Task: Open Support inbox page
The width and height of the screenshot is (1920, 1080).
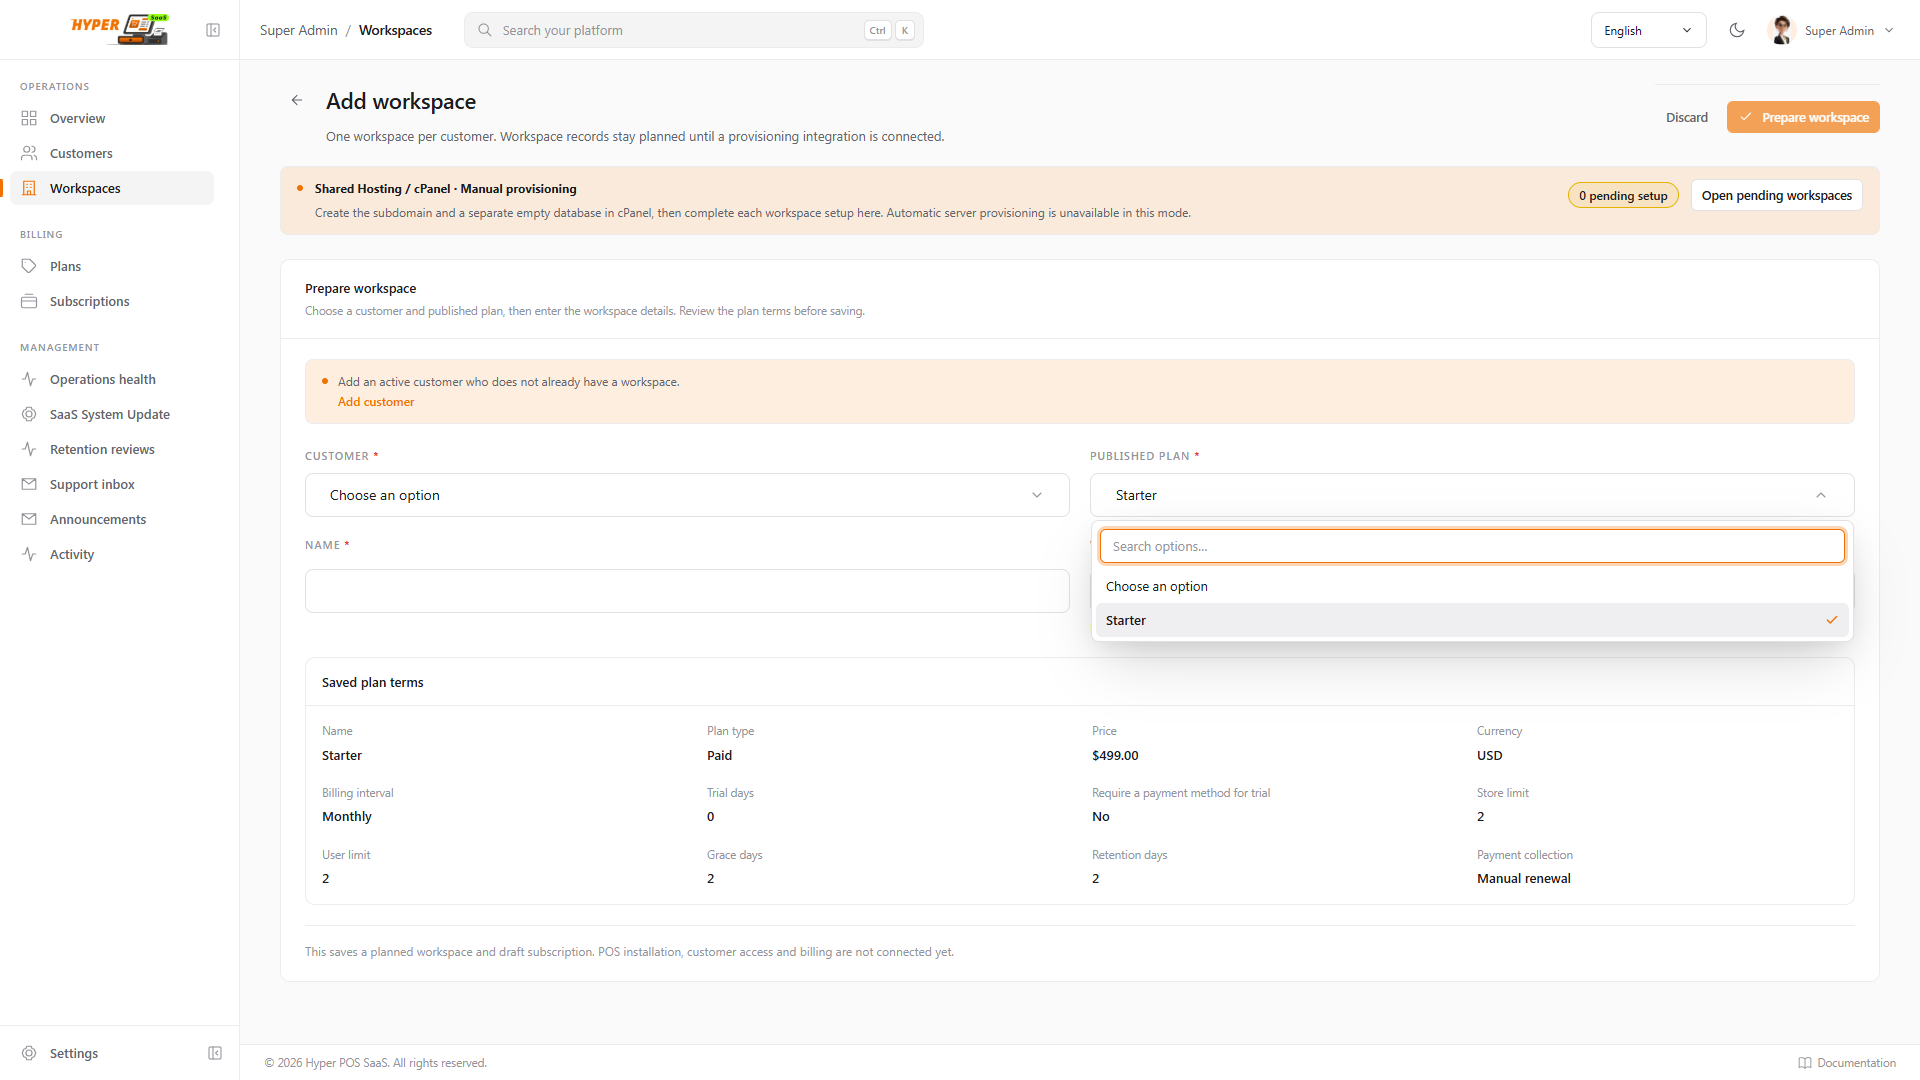Action: pyautogui.click(x=112, y=484)
